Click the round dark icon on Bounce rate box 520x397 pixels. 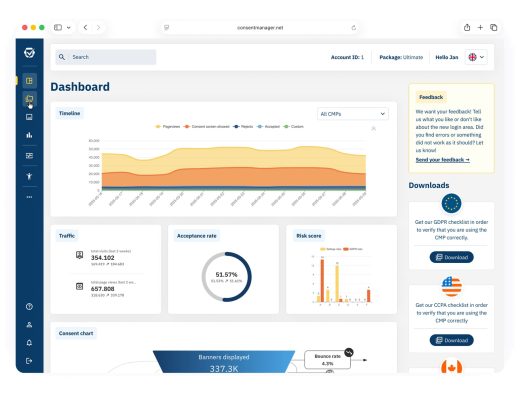349,352
